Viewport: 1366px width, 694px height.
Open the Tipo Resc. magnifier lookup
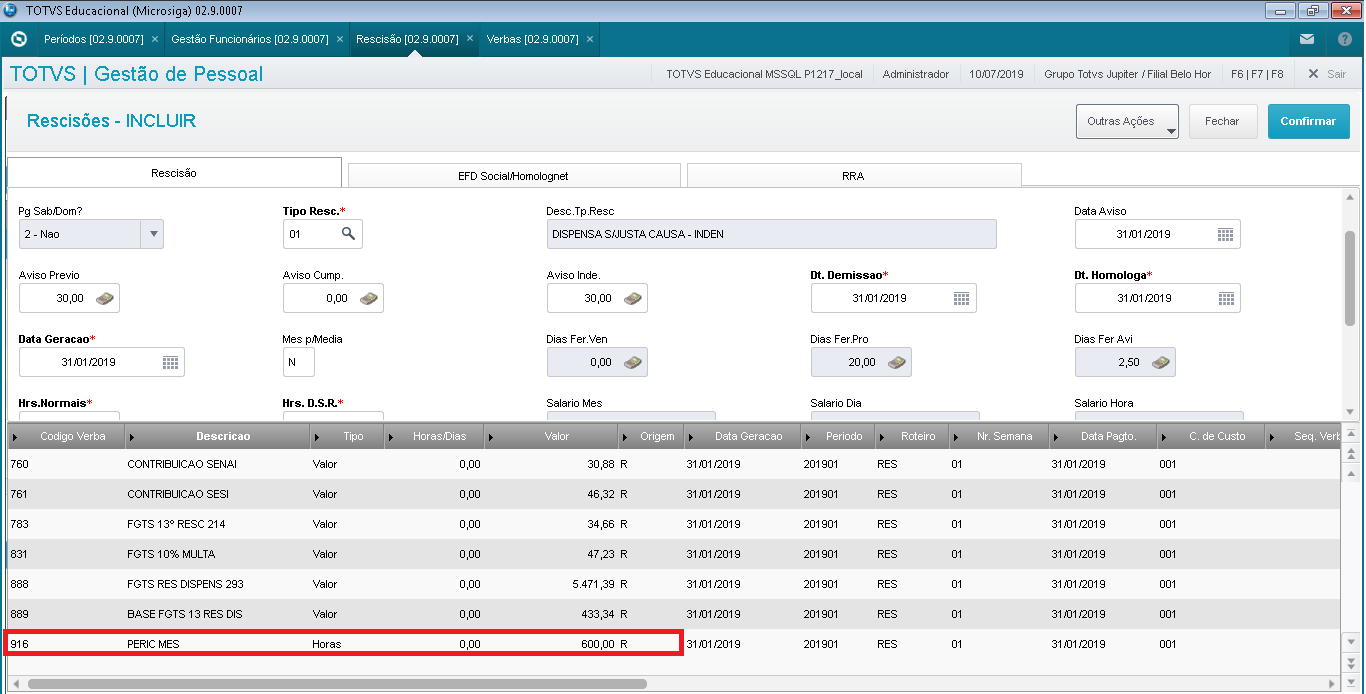click(x=348, y=234)
